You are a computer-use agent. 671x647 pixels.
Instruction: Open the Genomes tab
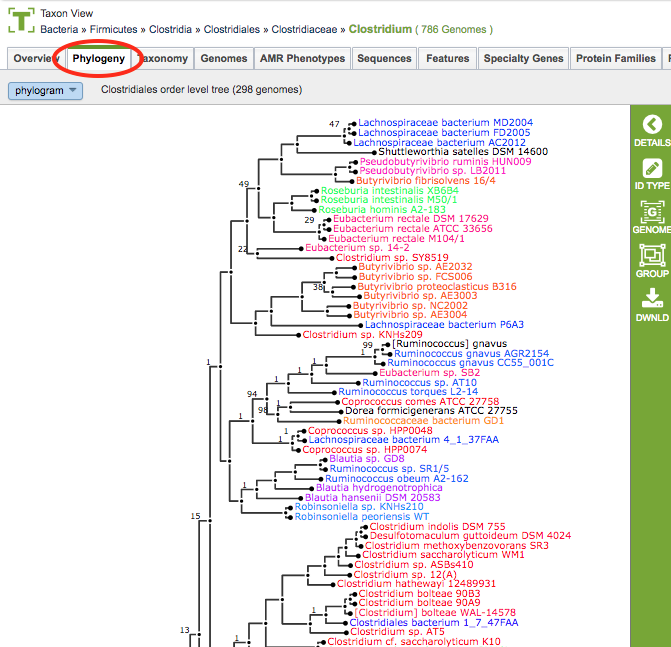(224, 58)
